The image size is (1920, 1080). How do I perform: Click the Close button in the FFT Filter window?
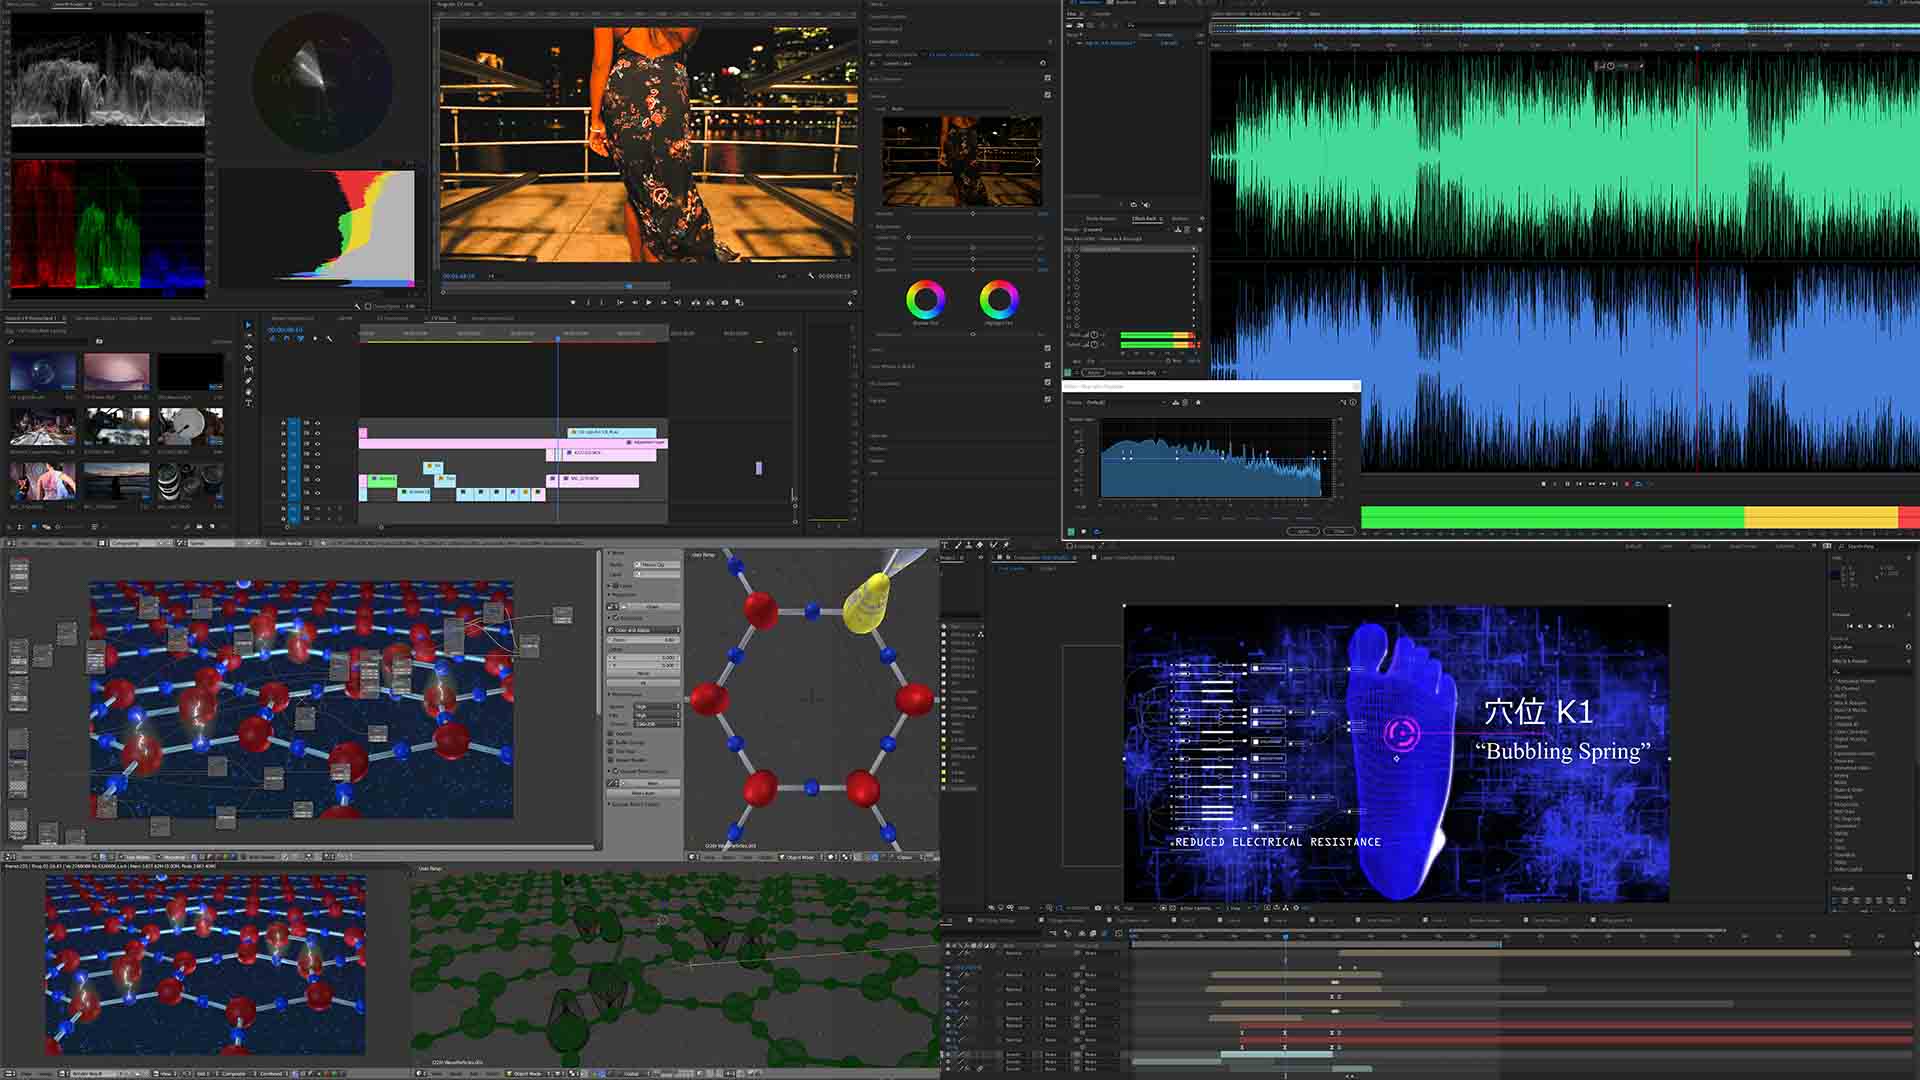tap(1340, 530)
